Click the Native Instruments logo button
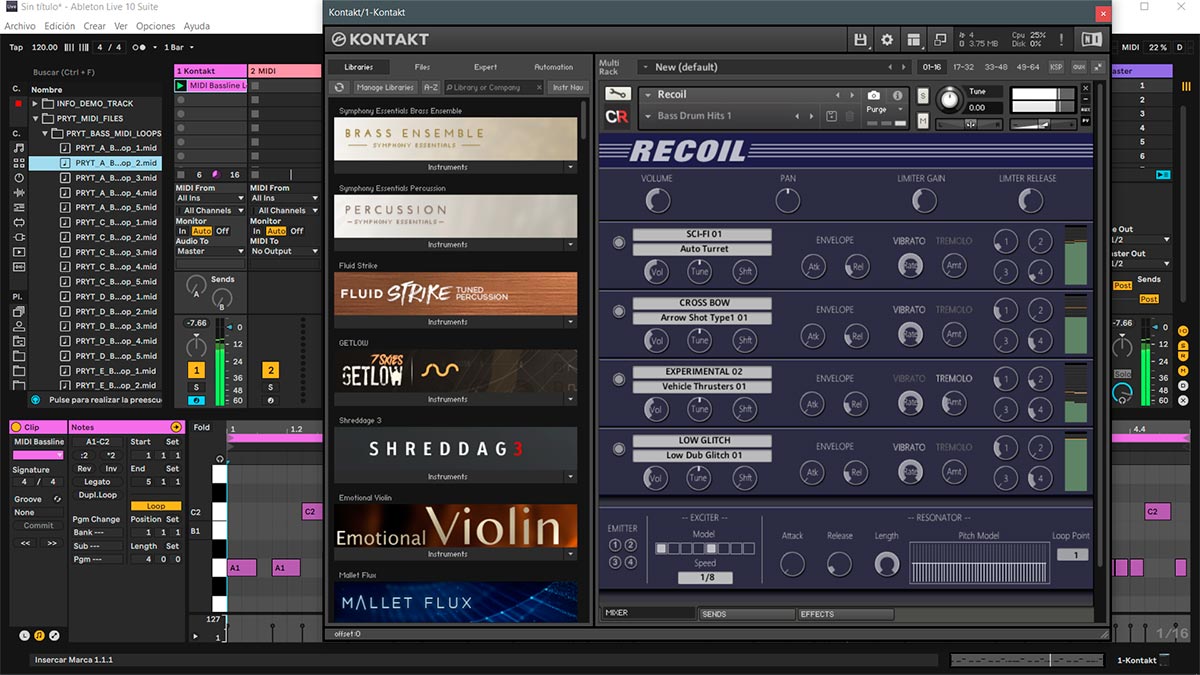This screenshot has width=1200, height=675. coord(1090,40)
